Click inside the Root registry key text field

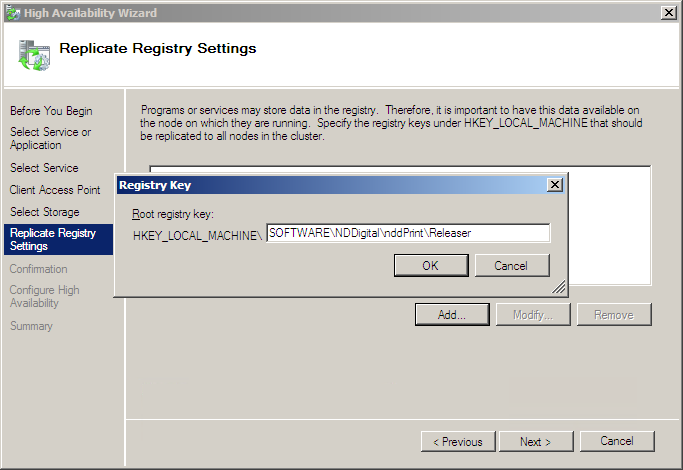click(x=408, y=233)
